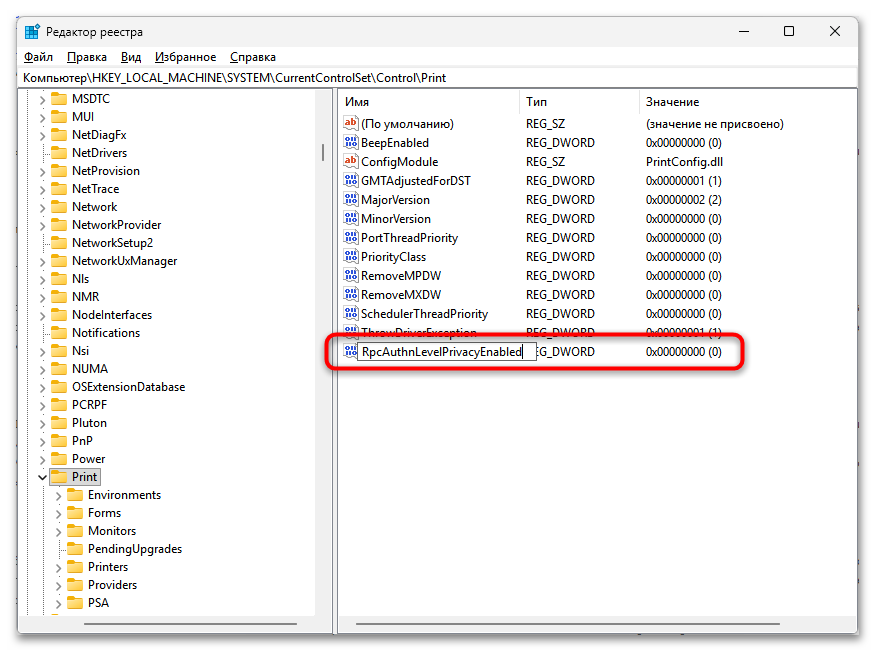Select the (По умолчанию) string value icon

(x=350, y=123)
